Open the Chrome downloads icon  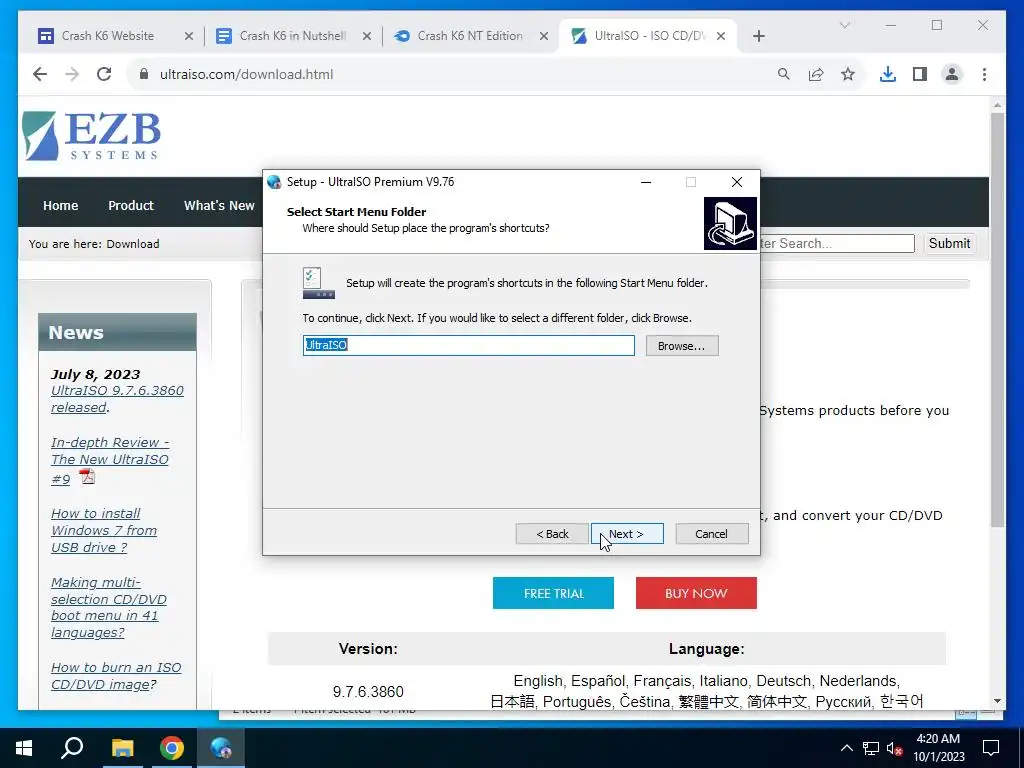pos(888,74)
